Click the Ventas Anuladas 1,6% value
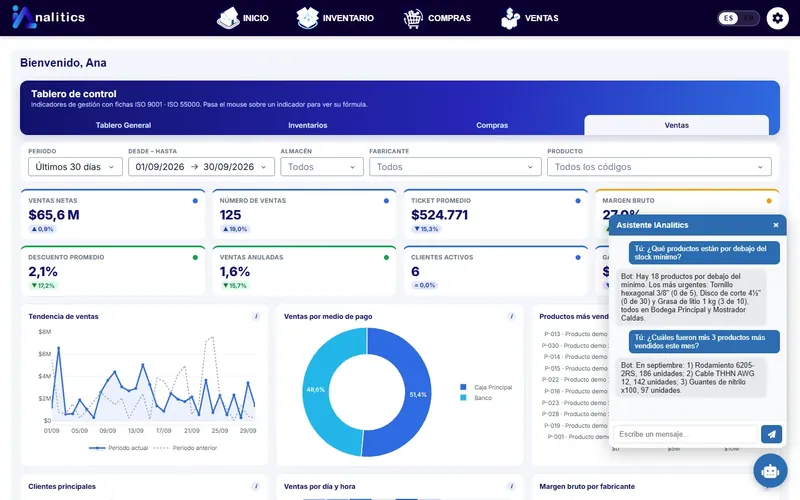The image size is (800, 500). point(235,271)
